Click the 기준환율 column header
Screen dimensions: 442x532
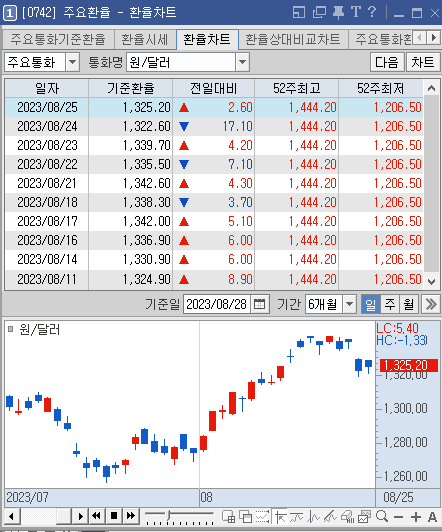(131, 89)
